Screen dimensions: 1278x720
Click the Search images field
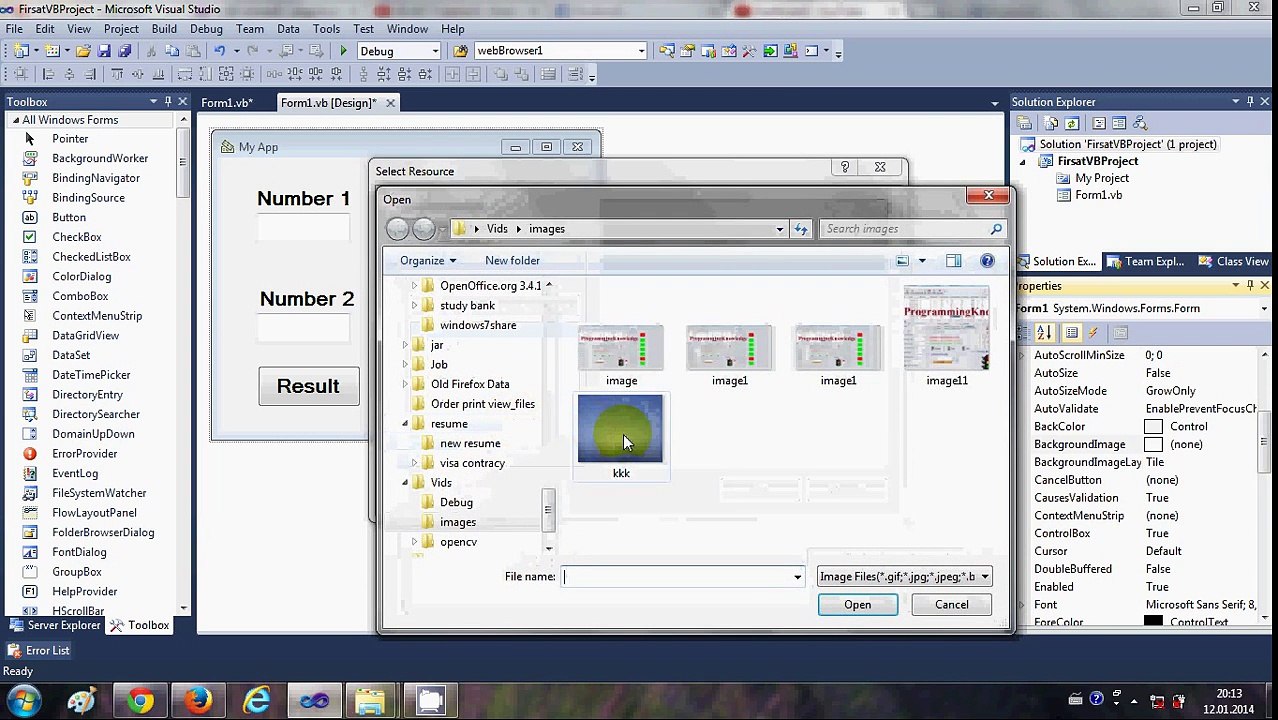912,229
